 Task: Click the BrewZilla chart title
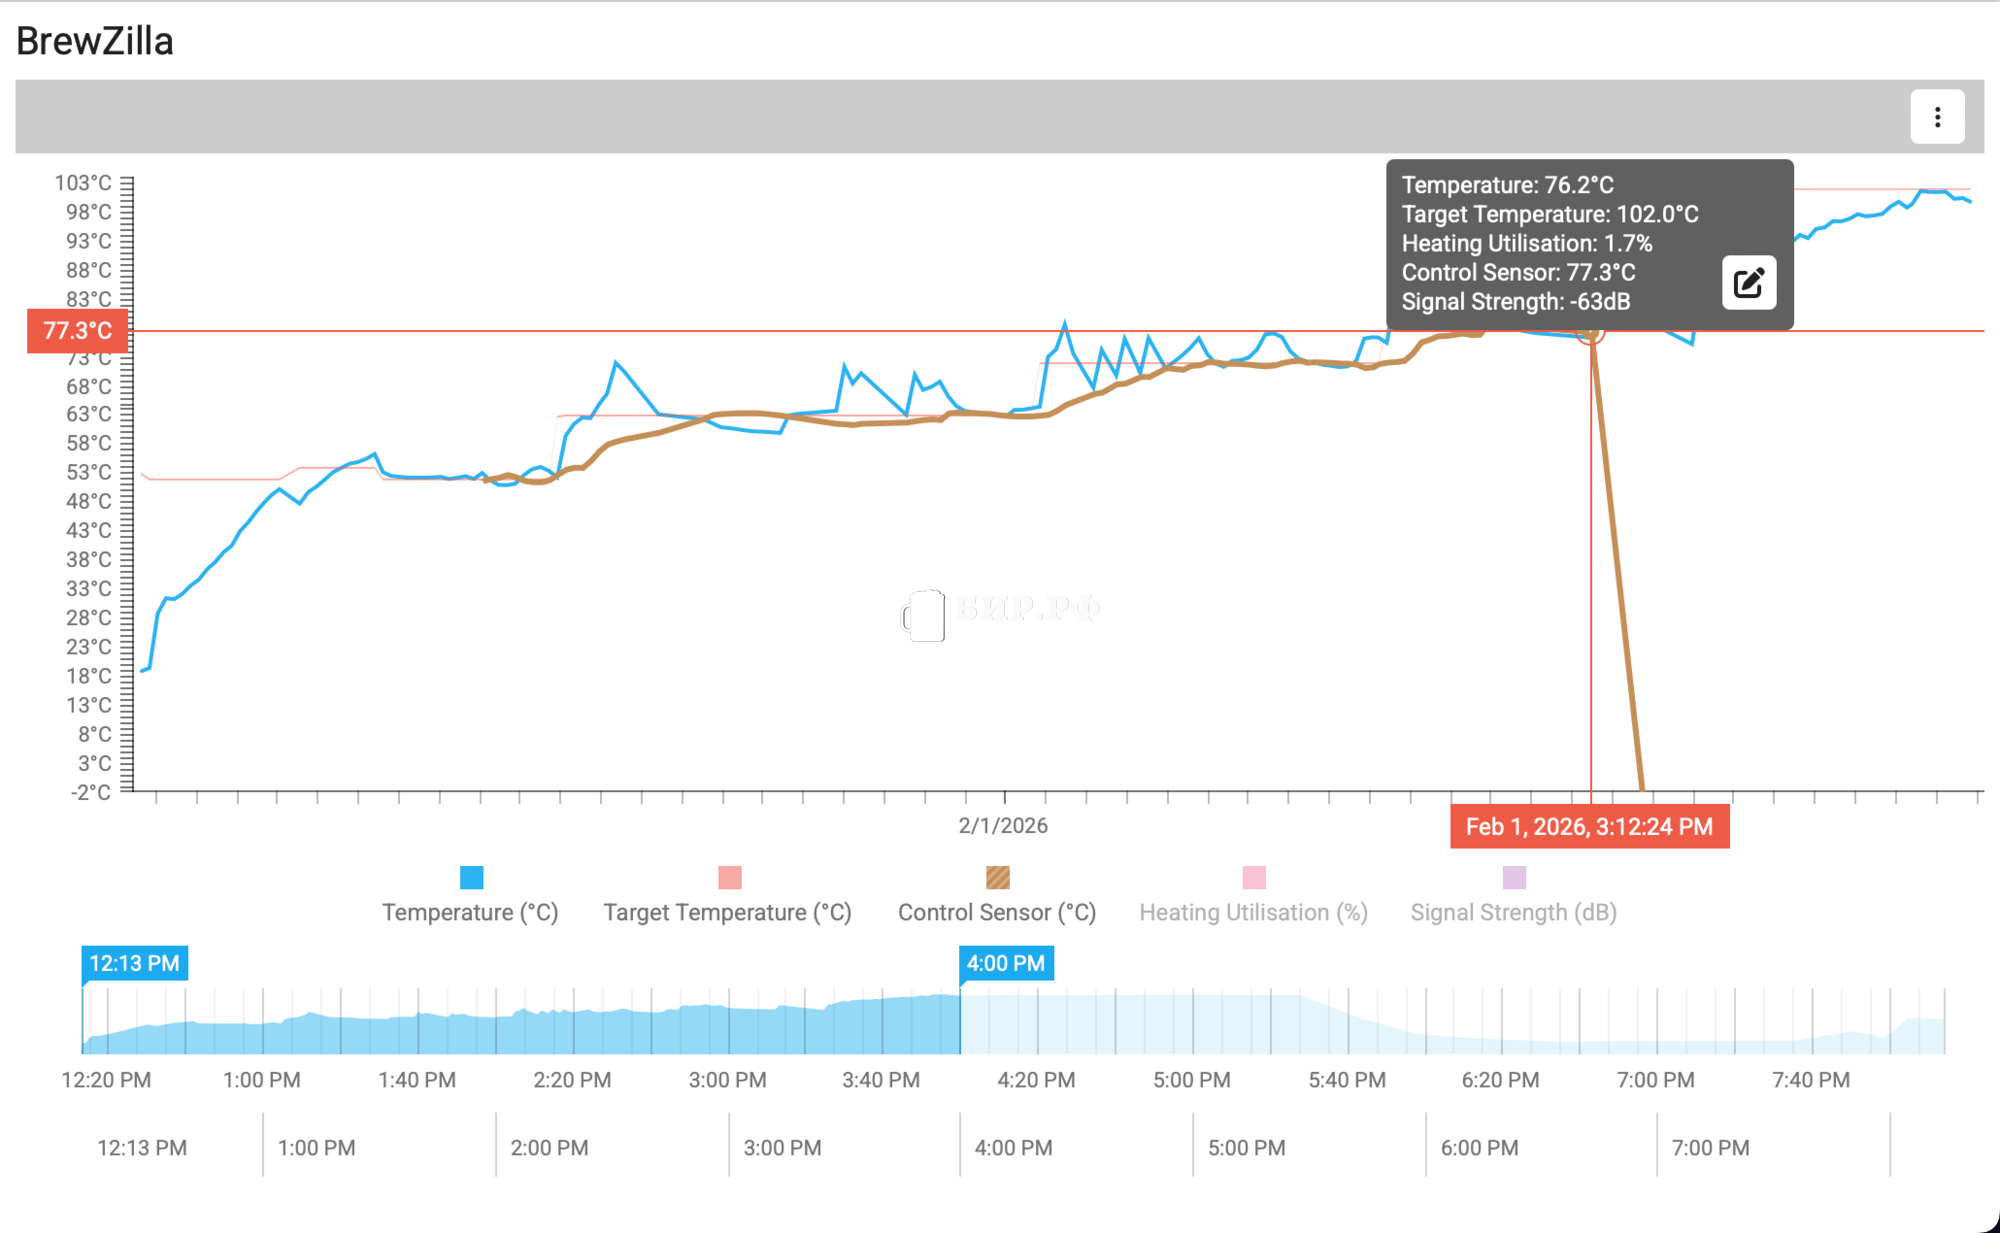pos(95,41)
